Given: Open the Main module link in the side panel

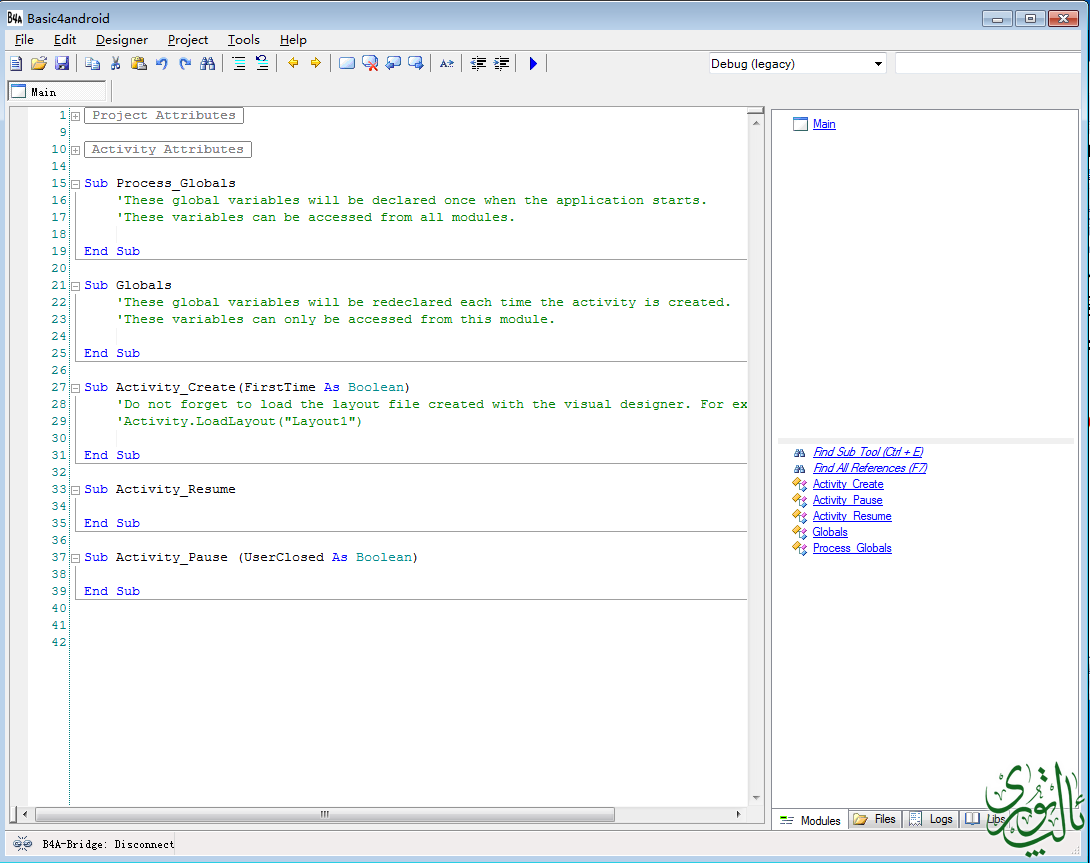Looking at the screenshot, I should click(x=824, y=124).
